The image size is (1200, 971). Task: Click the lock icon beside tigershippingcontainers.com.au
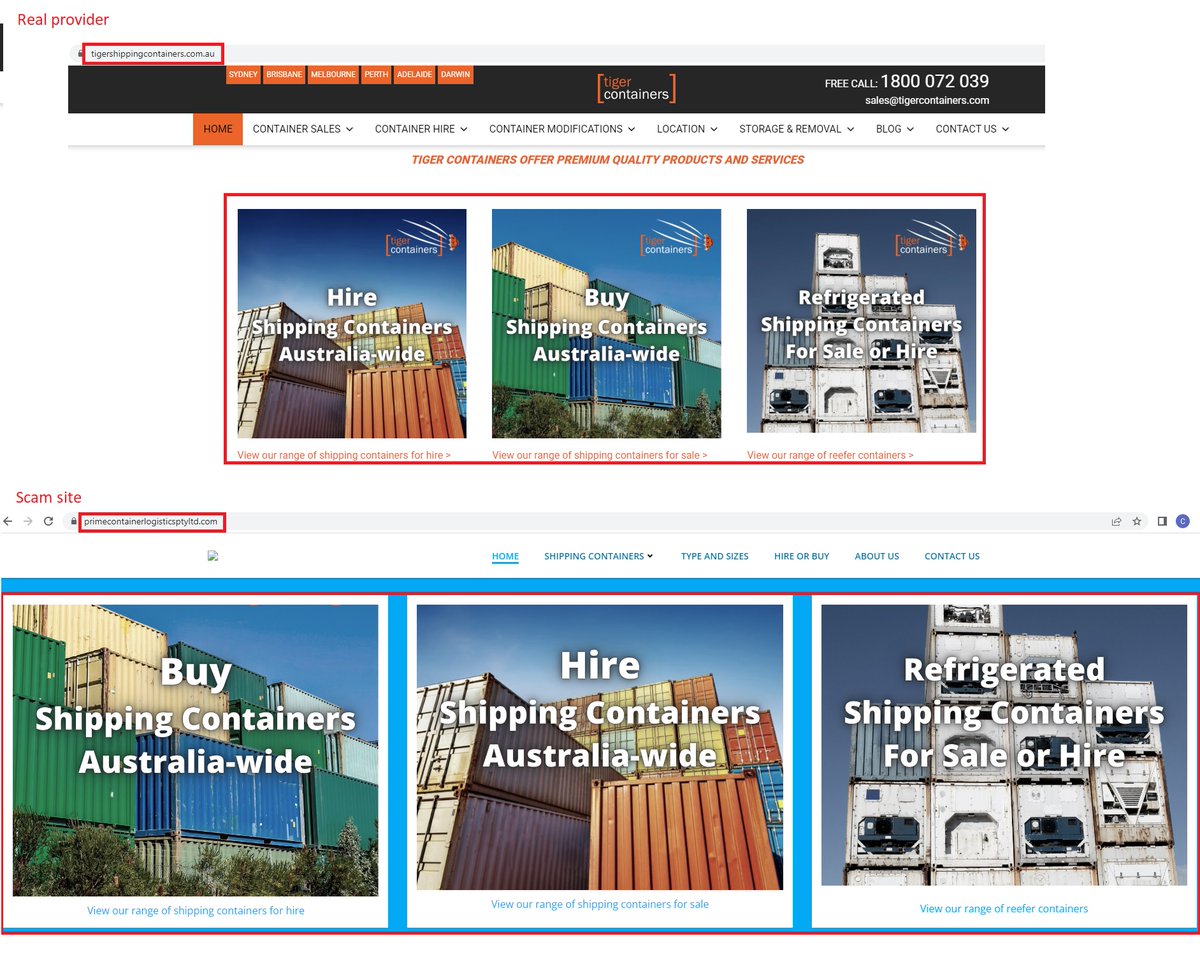tap(78, 53)
